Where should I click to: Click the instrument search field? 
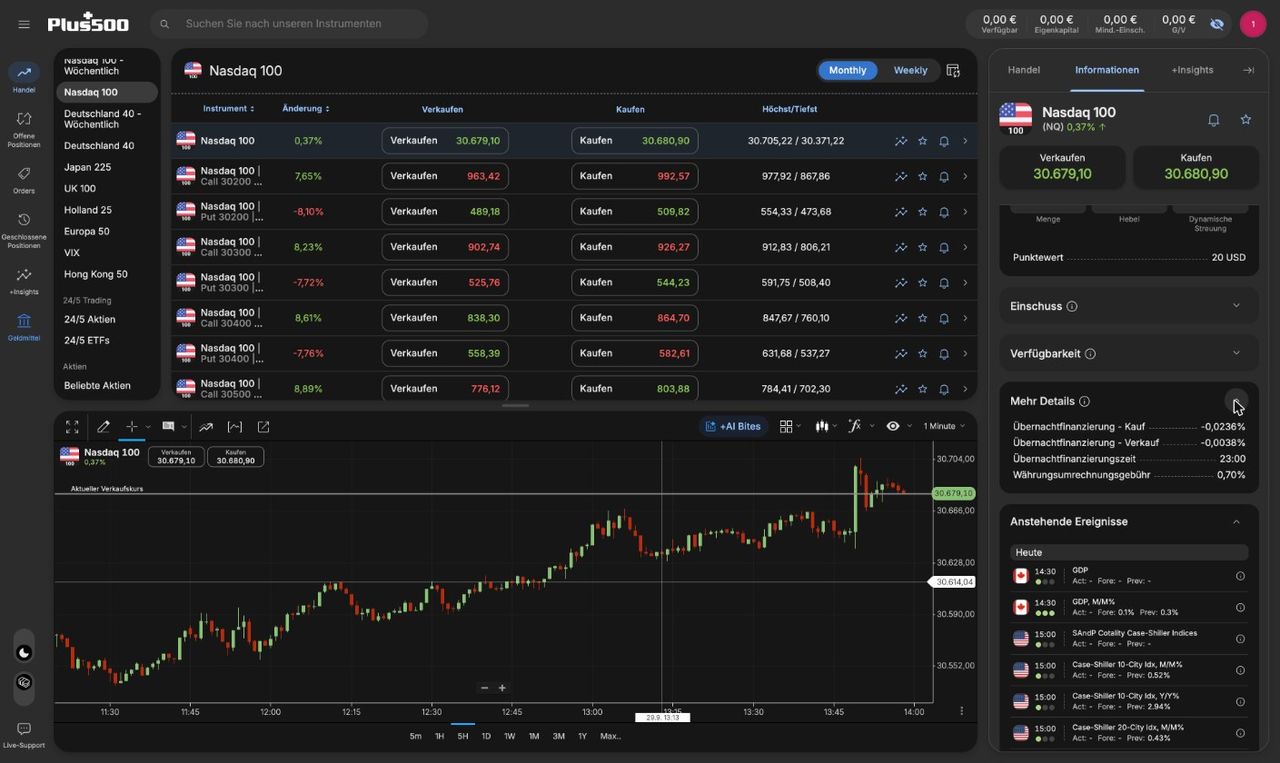(x=290, y=24)
